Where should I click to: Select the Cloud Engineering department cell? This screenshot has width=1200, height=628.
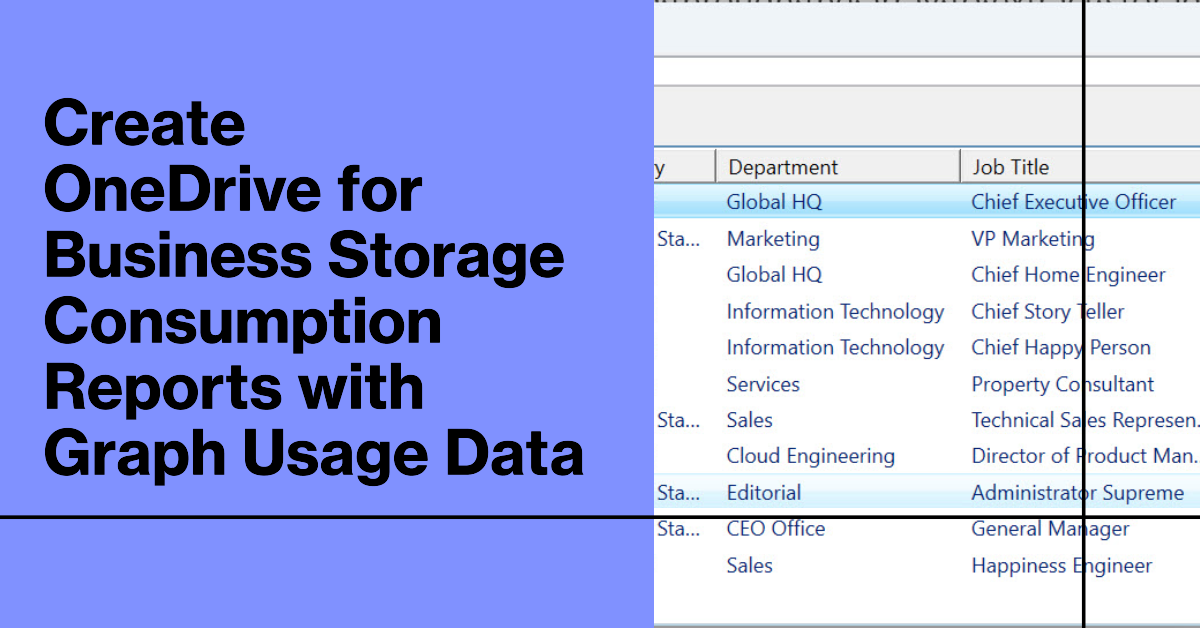(x=810, y=456)
